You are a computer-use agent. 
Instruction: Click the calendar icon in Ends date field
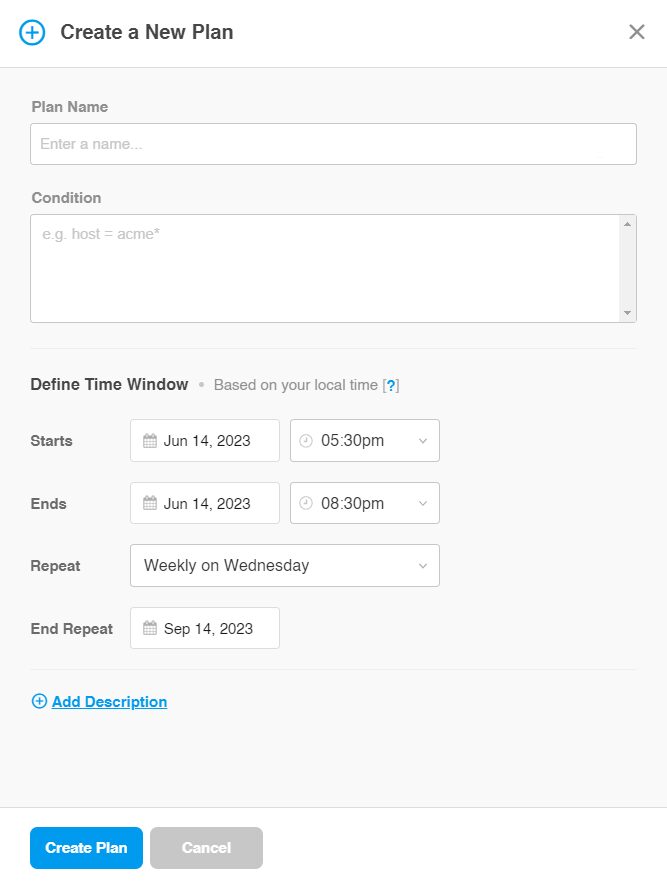click(x=150, y=503)
